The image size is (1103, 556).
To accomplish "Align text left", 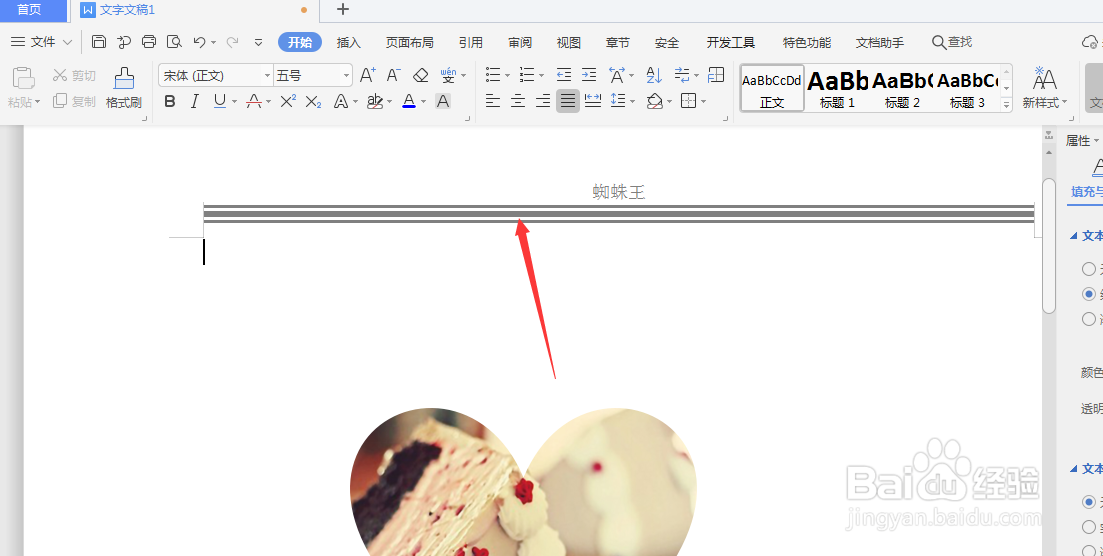I will point(493,101).
